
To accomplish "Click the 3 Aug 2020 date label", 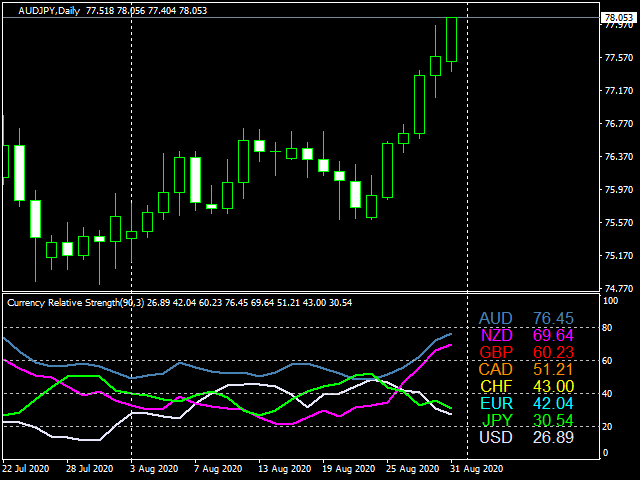I will [154, 469].
